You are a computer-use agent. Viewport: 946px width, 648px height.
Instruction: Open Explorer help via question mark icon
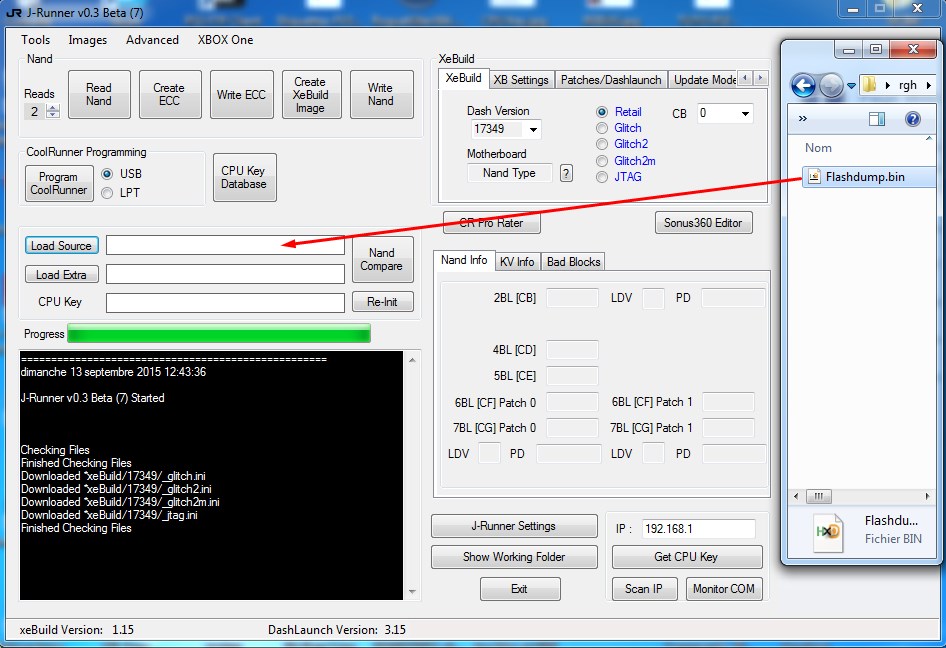(912, 119)
